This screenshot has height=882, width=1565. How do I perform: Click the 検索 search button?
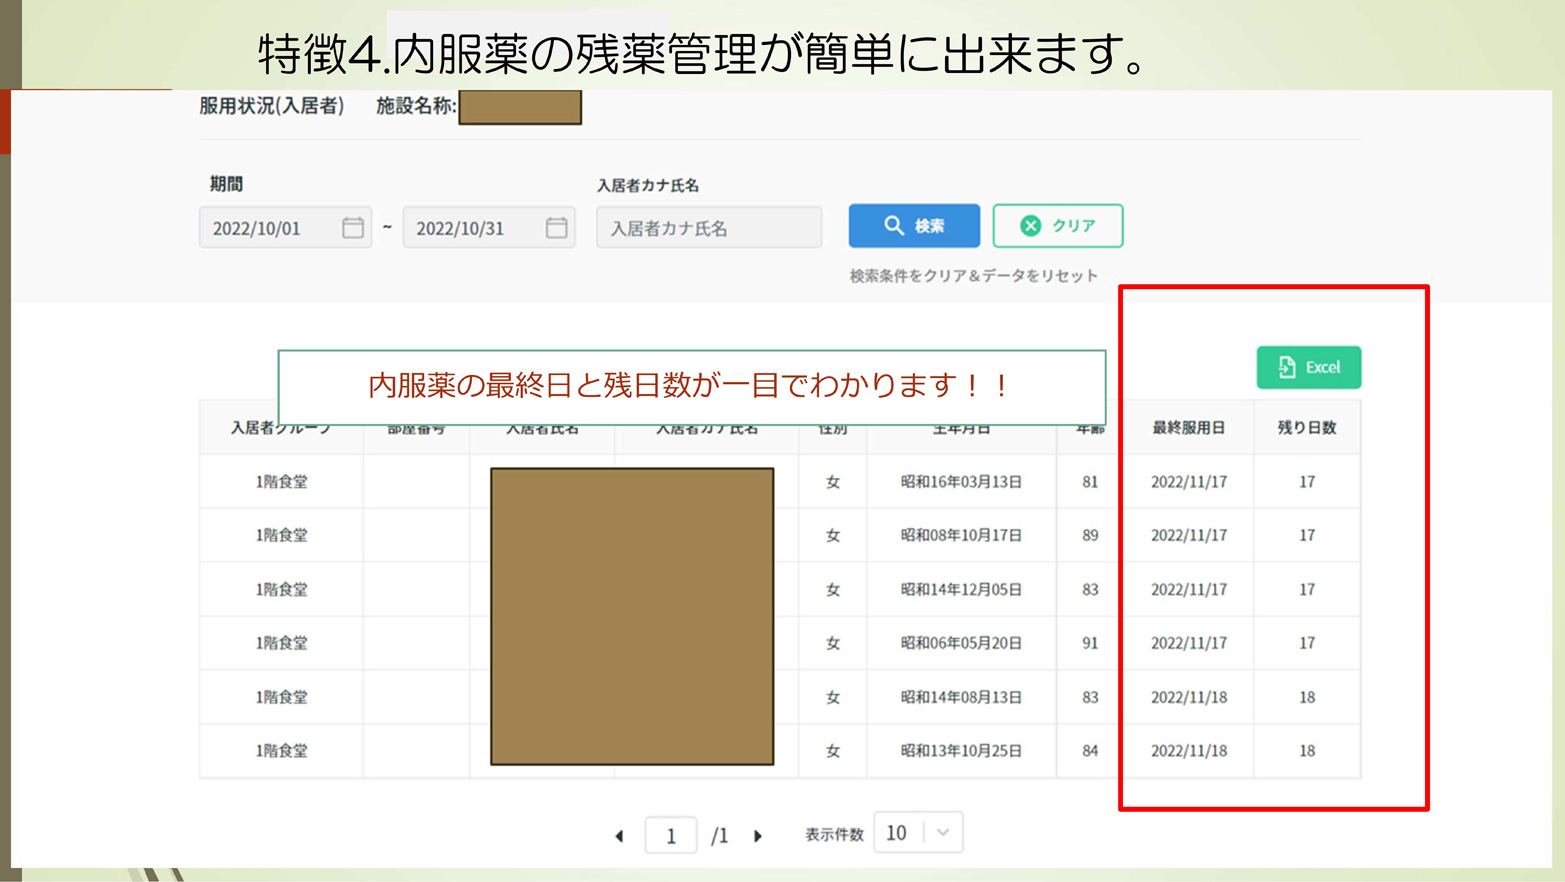tap(914, 226)
